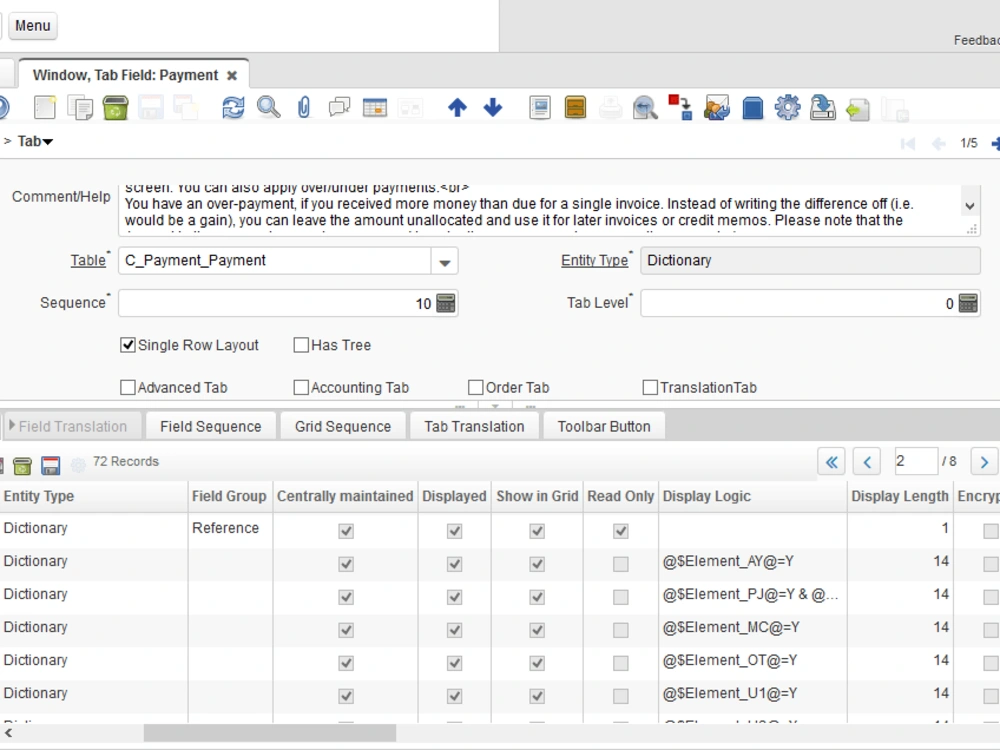Go to parent record with up arrow
Image resolution: width=1000 pixels, height=750 pixels.
click(x=457, y=107)
